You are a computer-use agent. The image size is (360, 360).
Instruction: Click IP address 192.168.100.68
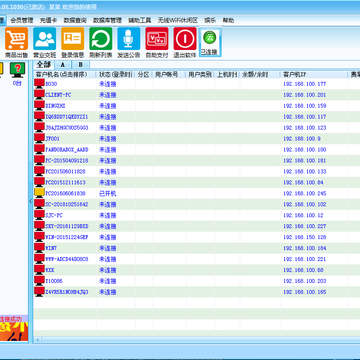coord(303,270)
